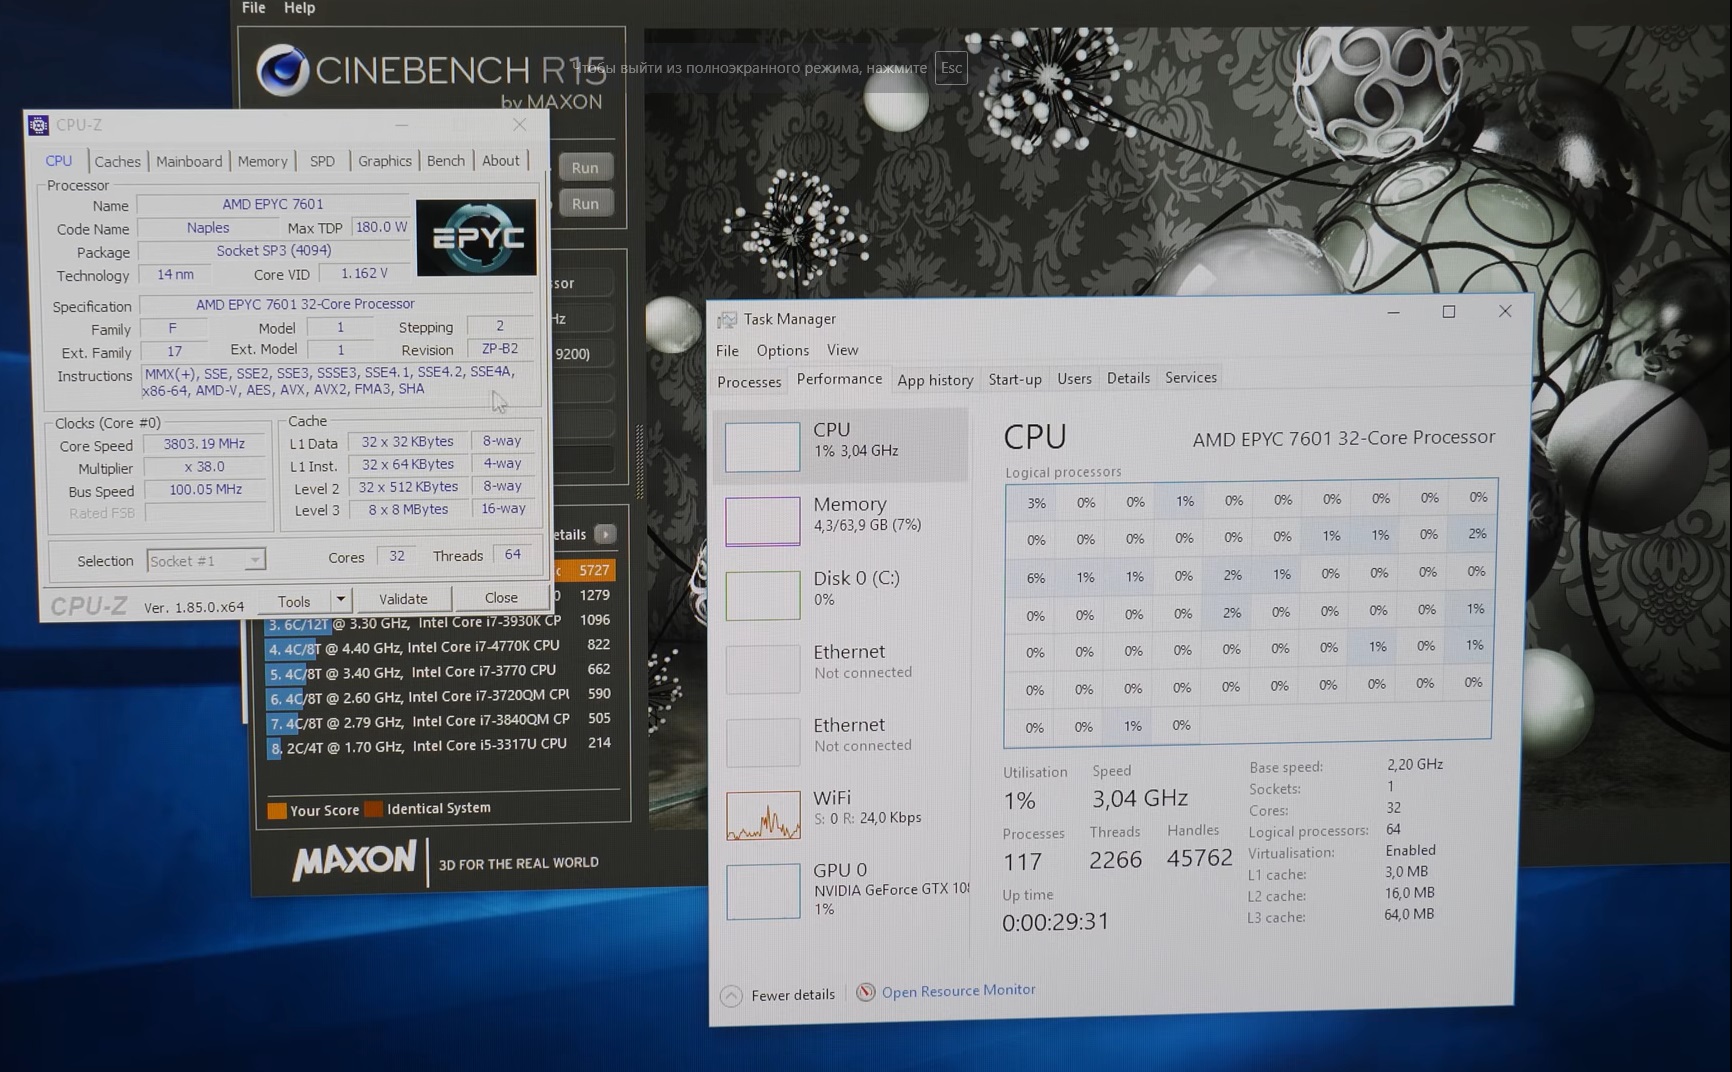Click the Tools button in CPU-Z
The width and height of the screenshot is (1732, 1072).
[x=294, y=600]
